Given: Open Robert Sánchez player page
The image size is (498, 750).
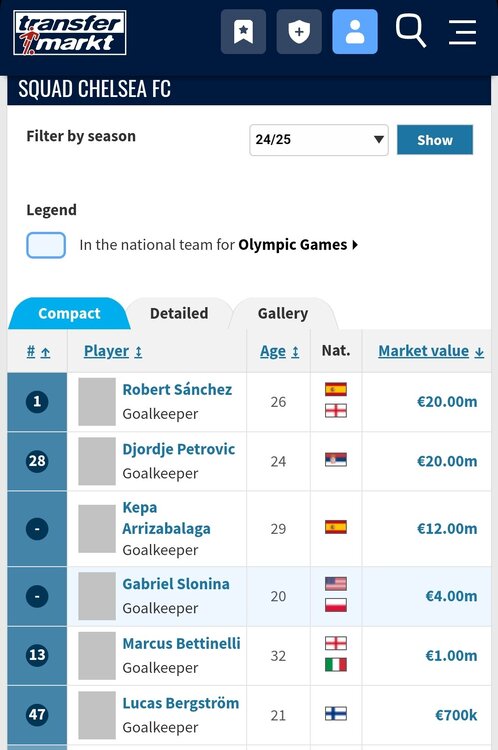Looking at the screenshot, I should click(177, 389).
